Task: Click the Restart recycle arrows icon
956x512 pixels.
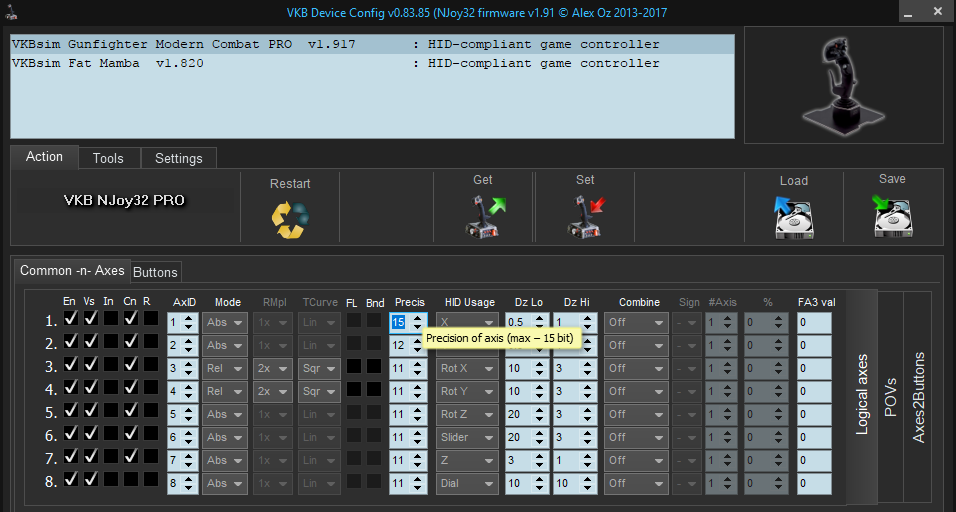Action: [x=290, y=219]
